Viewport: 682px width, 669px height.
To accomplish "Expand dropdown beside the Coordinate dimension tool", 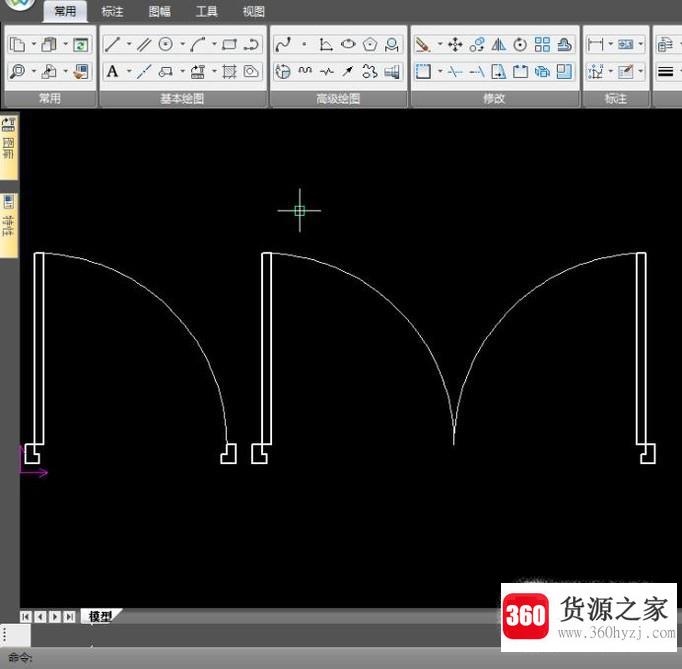I will click(611, 71).
